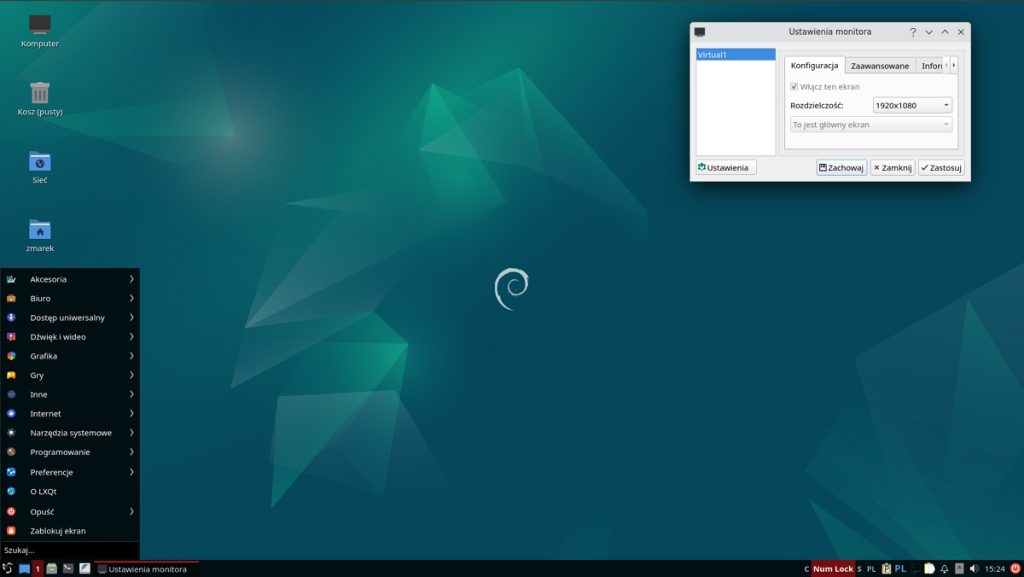The image size is (1024, 577).
Task: Click the Zachowaj button
Action: pyautogui.click(x=840, y=167)
